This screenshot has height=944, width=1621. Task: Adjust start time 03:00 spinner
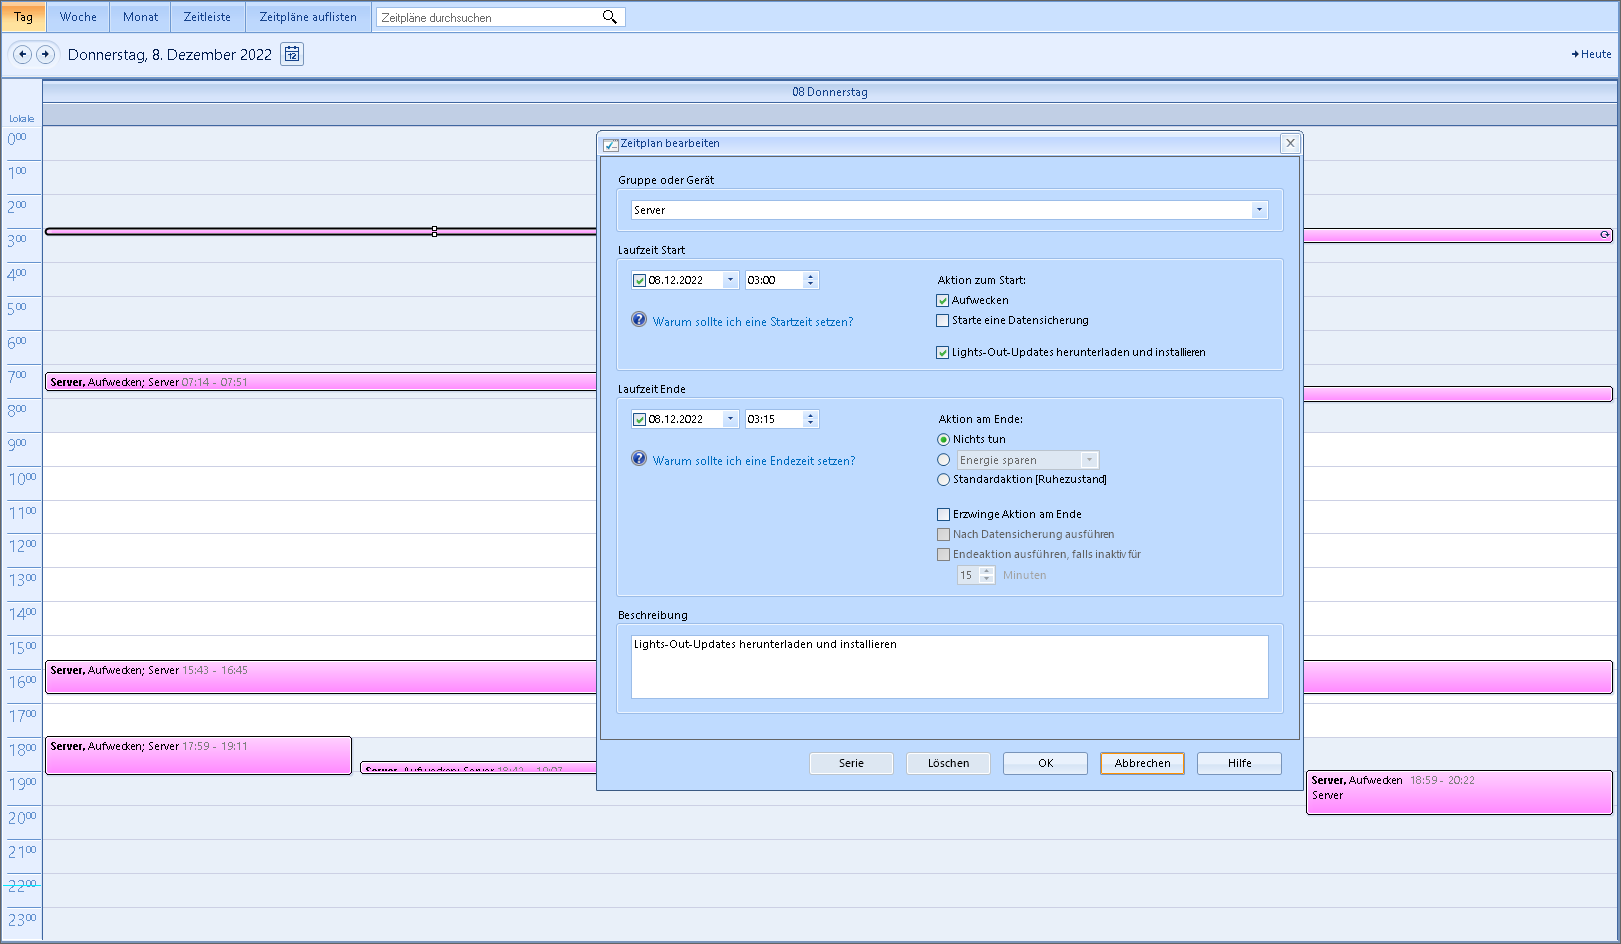811,280
